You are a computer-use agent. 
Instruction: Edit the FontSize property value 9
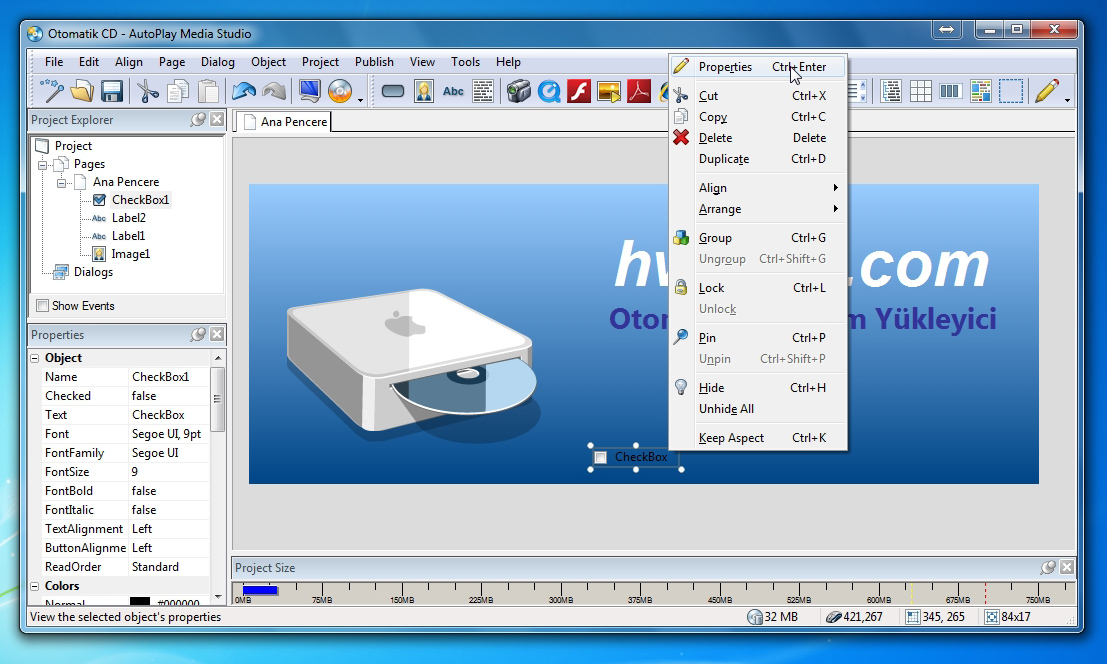(x=169, y=471)
